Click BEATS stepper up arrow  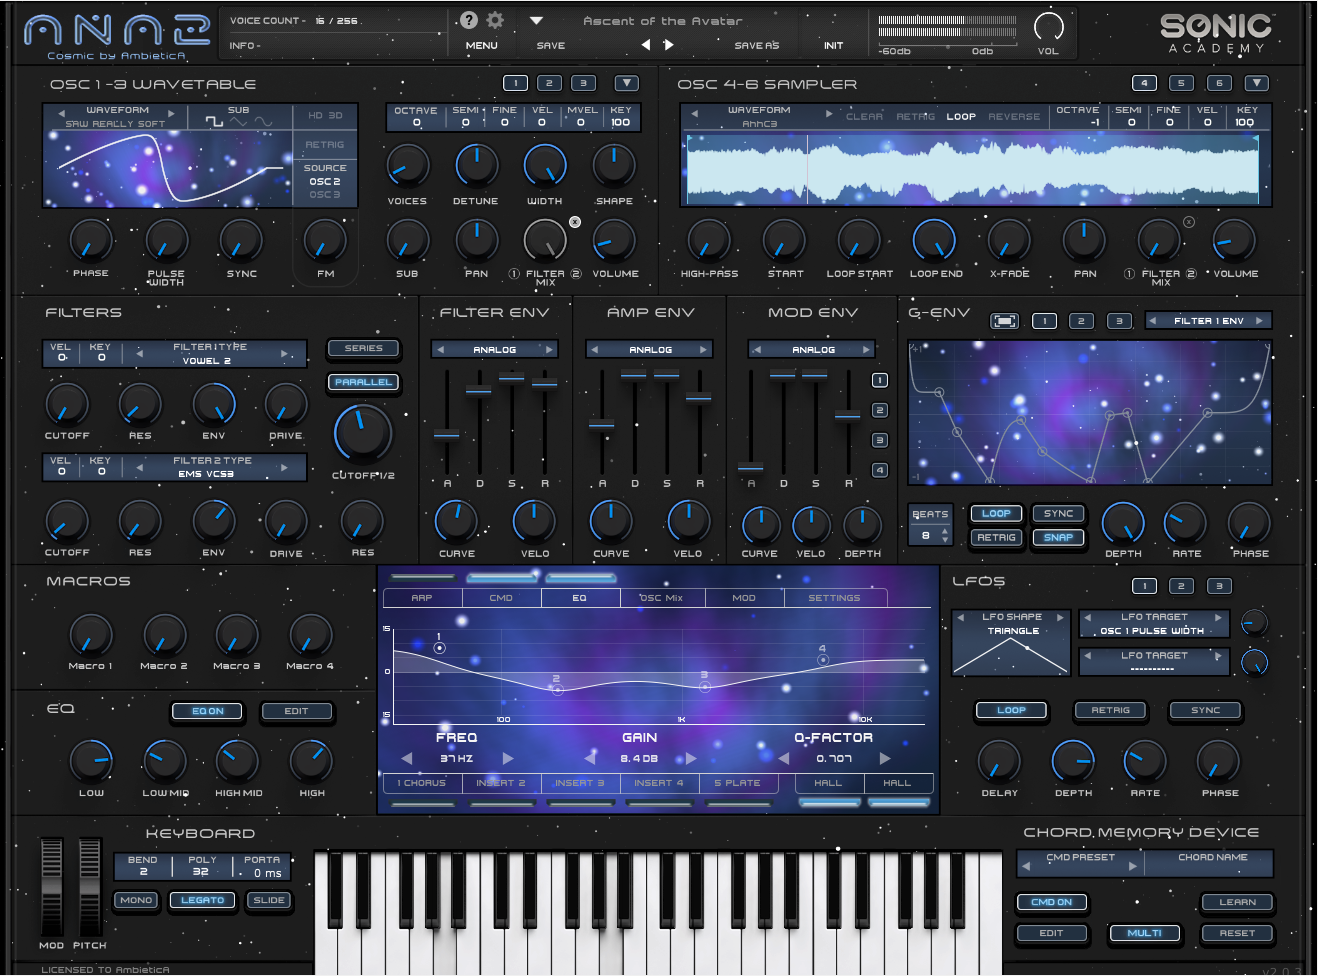[x=945, y=531]
